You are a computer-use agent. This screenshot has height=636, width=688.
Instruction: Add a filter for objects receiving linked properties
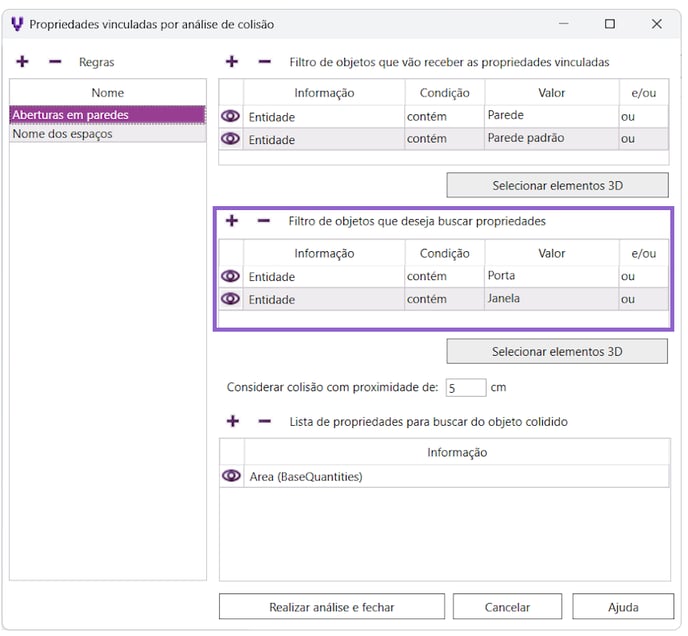tap(232, 62)
